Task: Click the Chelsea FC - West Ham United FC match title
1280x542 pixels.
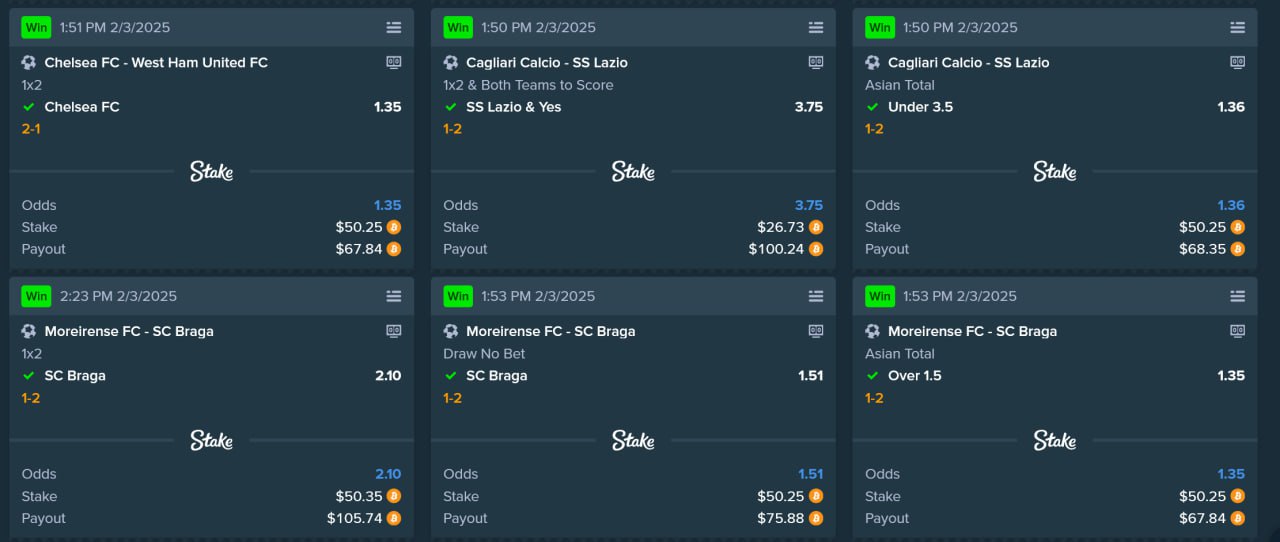Action: point(156,62)
